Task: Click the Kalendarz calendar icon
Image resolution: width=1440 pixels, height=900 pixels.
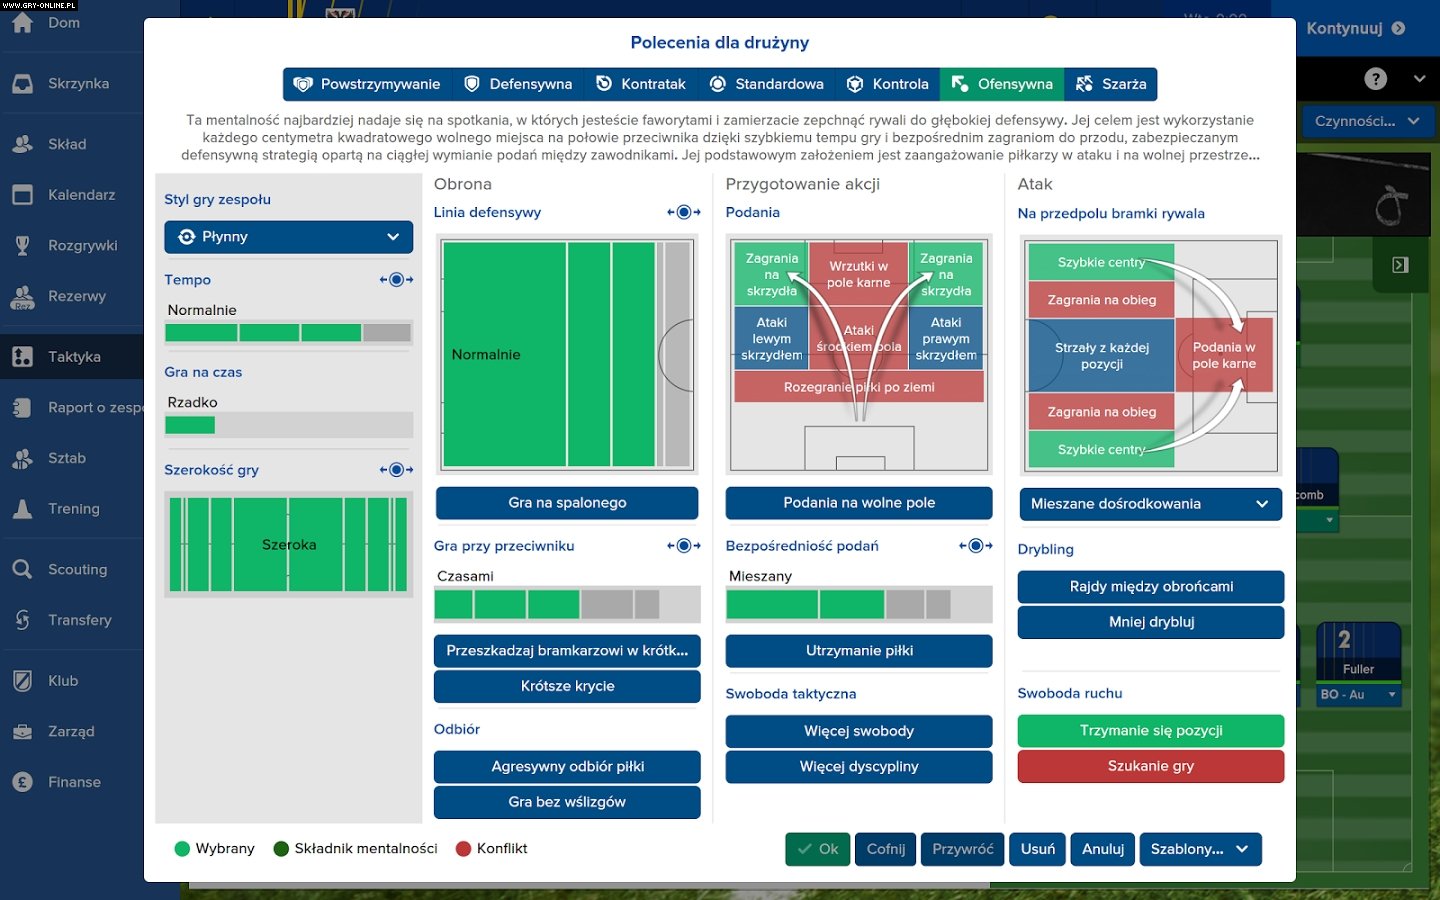Action: click(22, 195)
